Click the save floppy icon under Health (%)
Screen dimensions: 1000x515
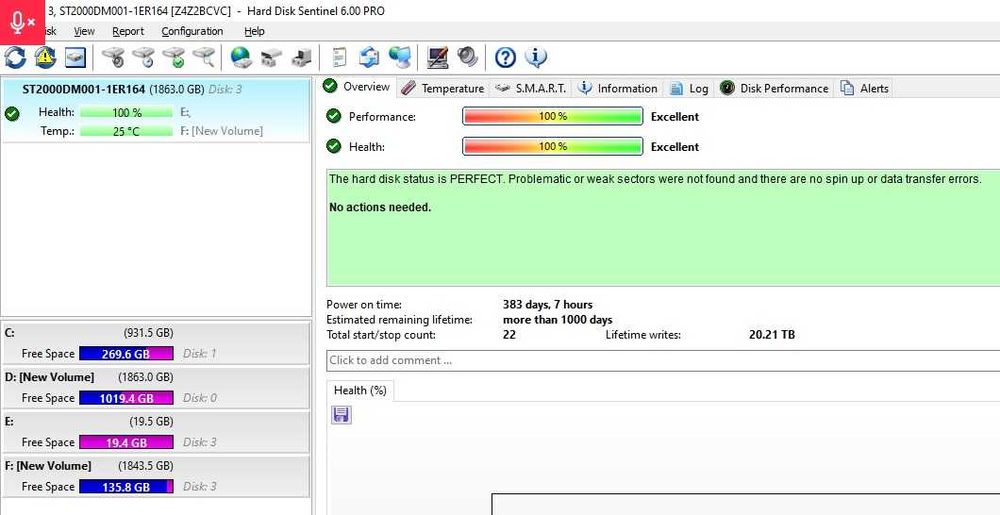click(x=341, y=415)
